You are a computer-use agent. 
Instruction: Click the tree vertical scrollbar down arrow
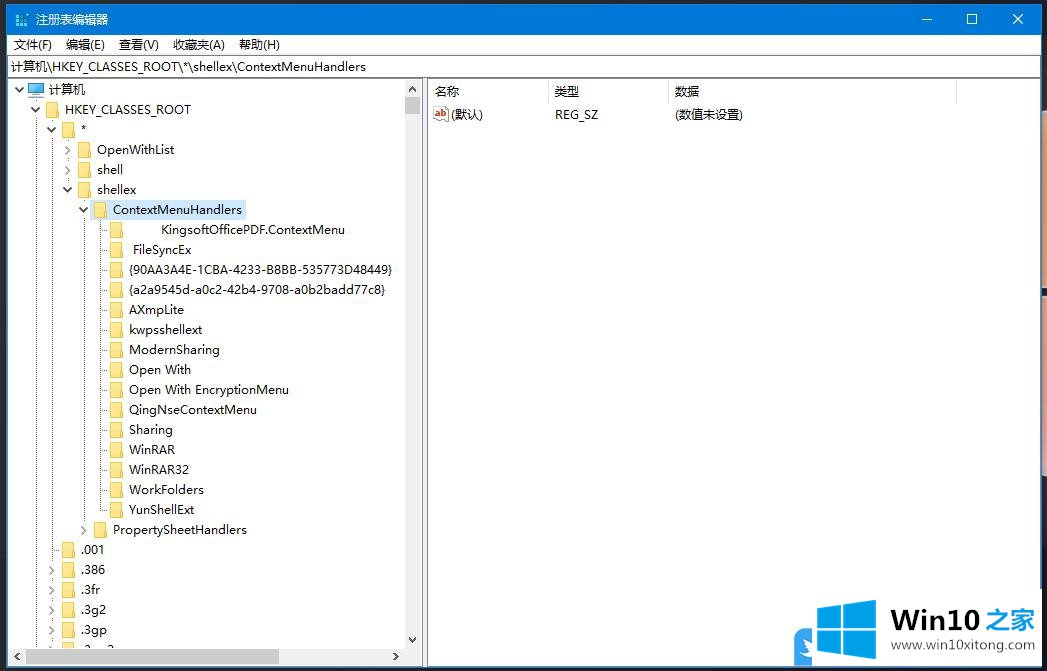coord(412,639)
